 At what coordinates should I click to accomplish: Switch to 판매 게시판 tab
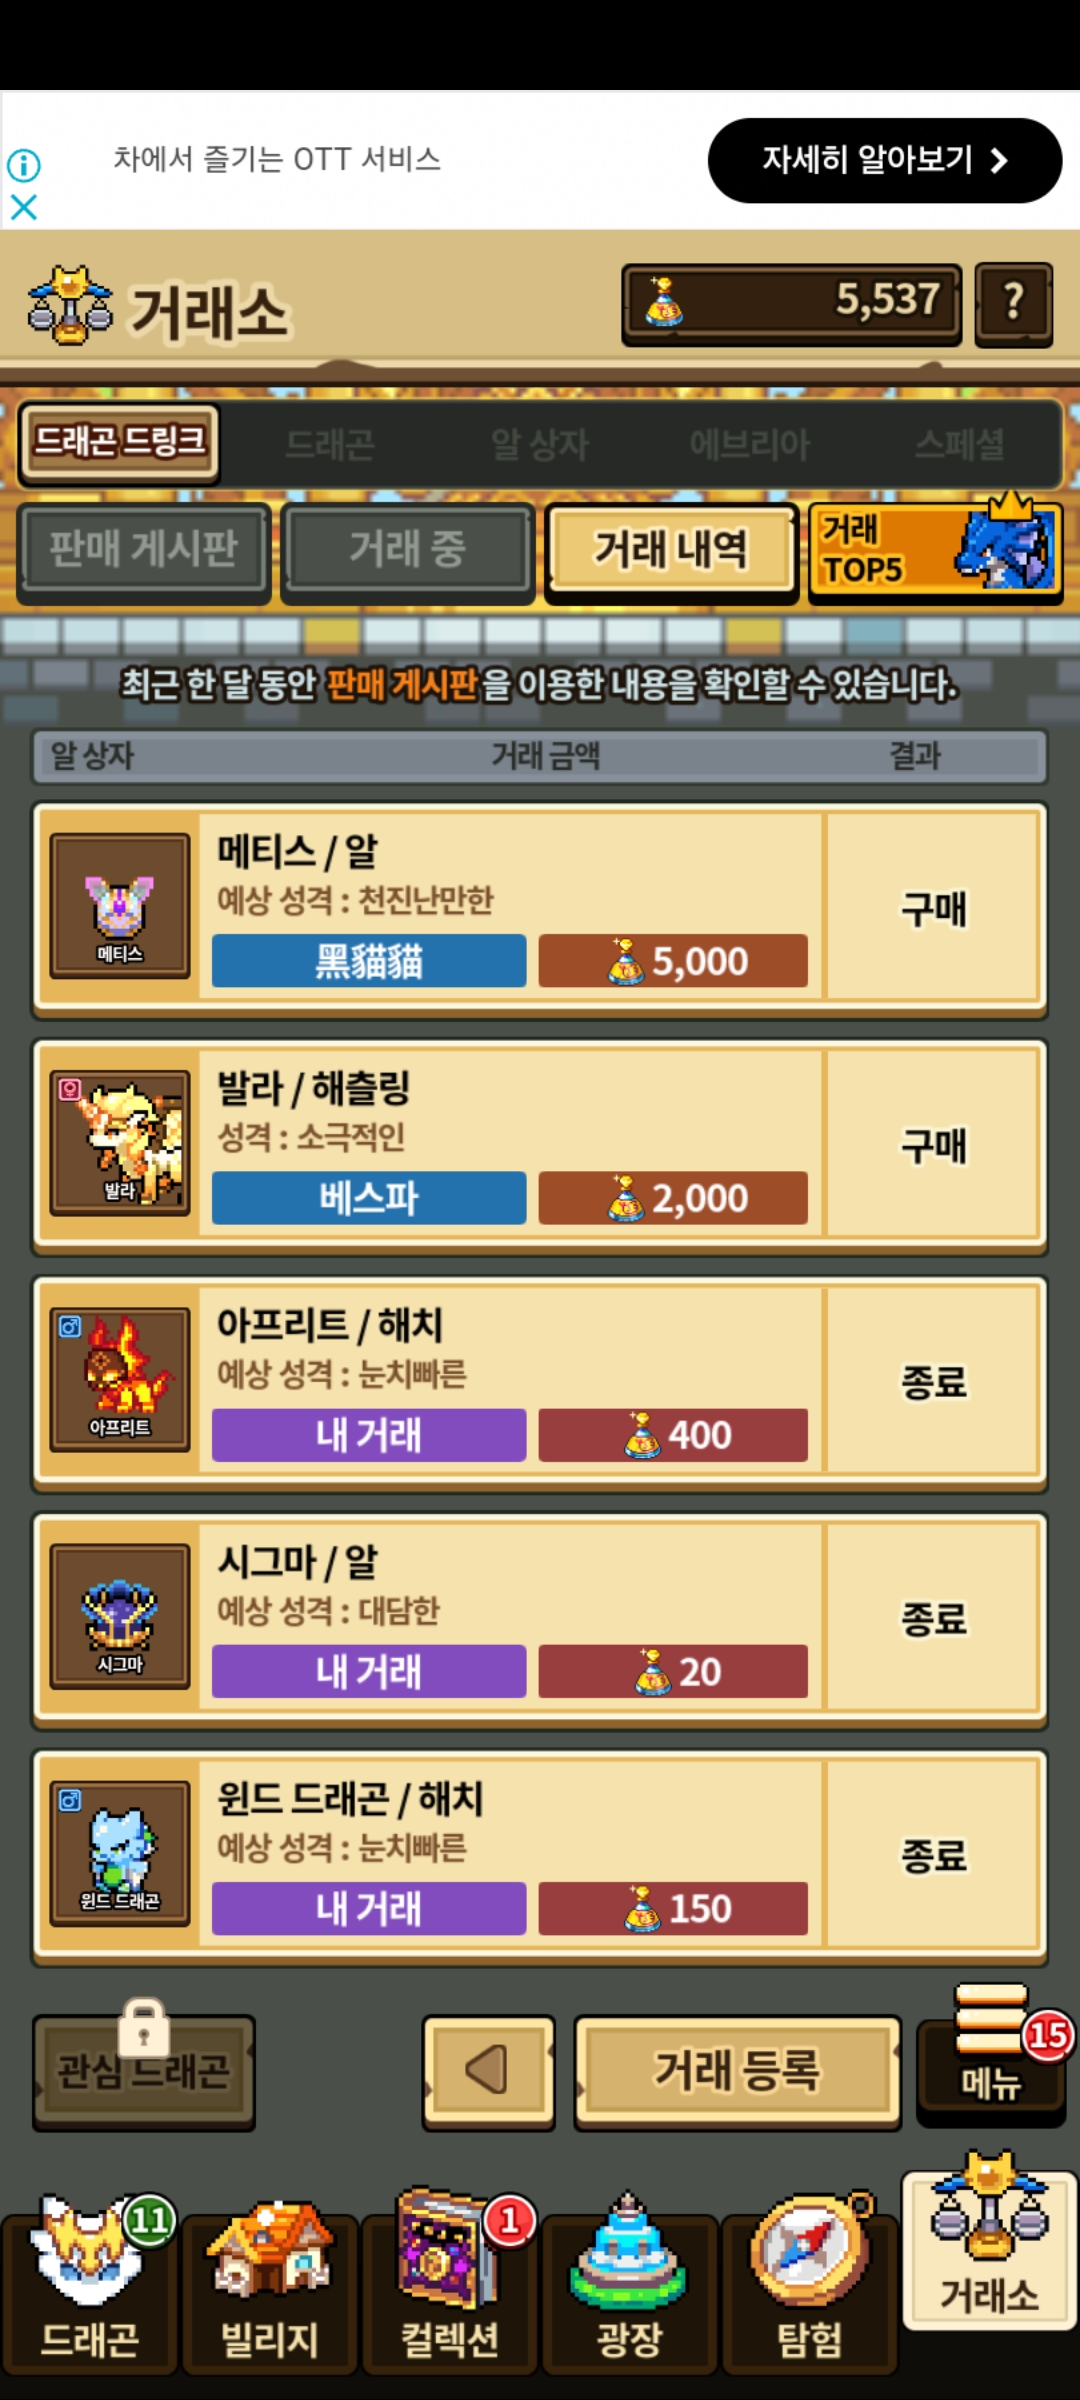pos(144,549)
